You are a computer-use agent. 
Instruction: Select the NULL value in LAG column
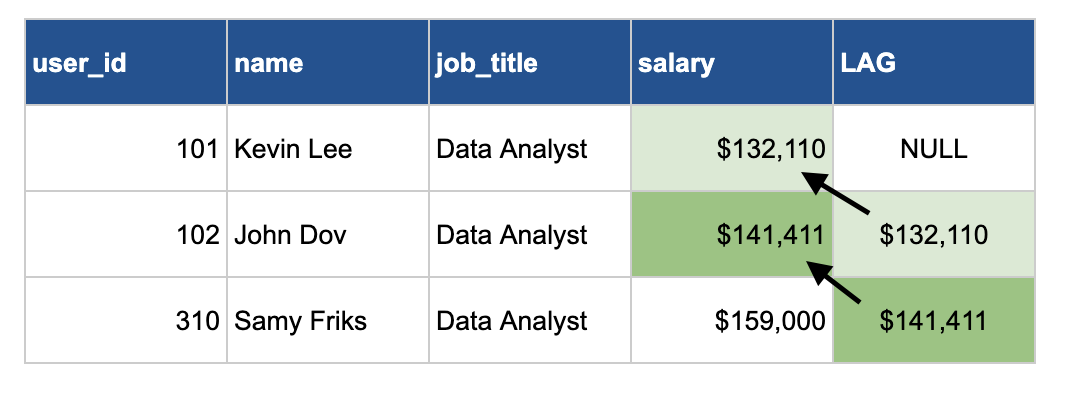pos(933,149)
